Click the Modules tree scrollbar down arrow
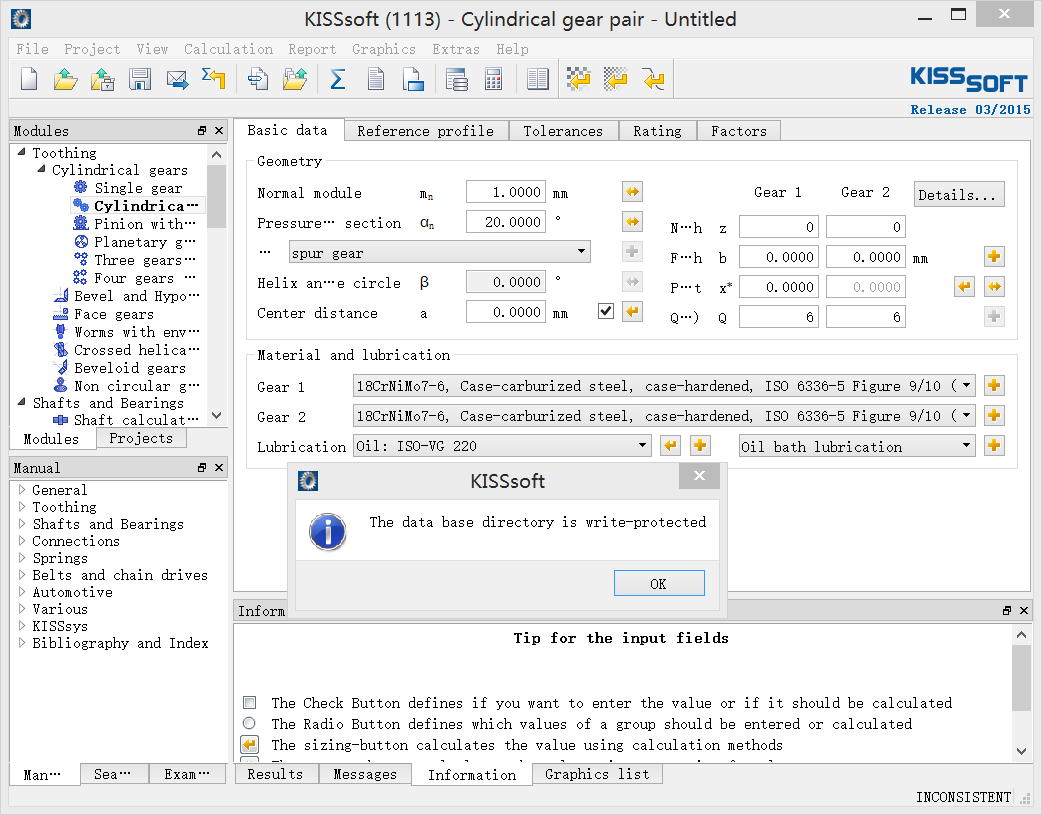Viewport: 1042px width, 815px height. point(216,415)
